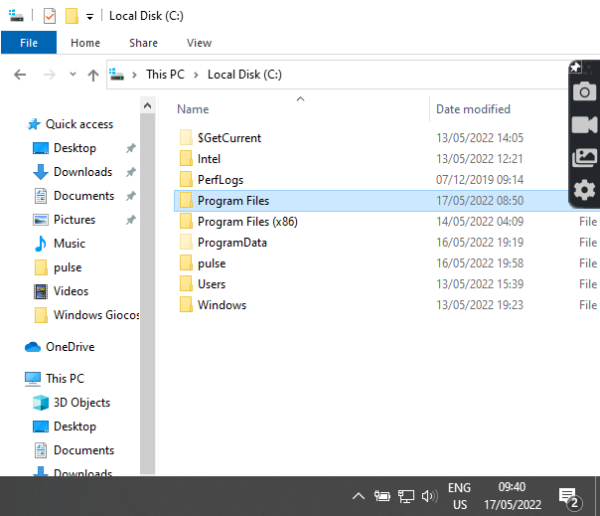The image size is (600, 516).
Task: Select This PC in navigation pane
Action: click(x=65, y=378)
